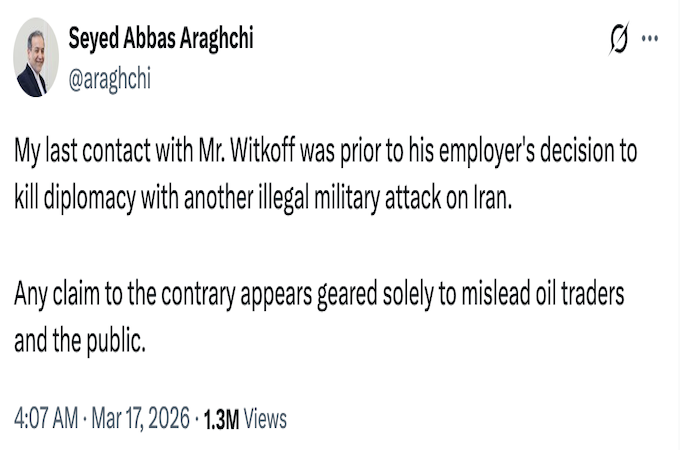Click the 4:07 AM timestamp
680x450 pixels.
tap(45, 419)
